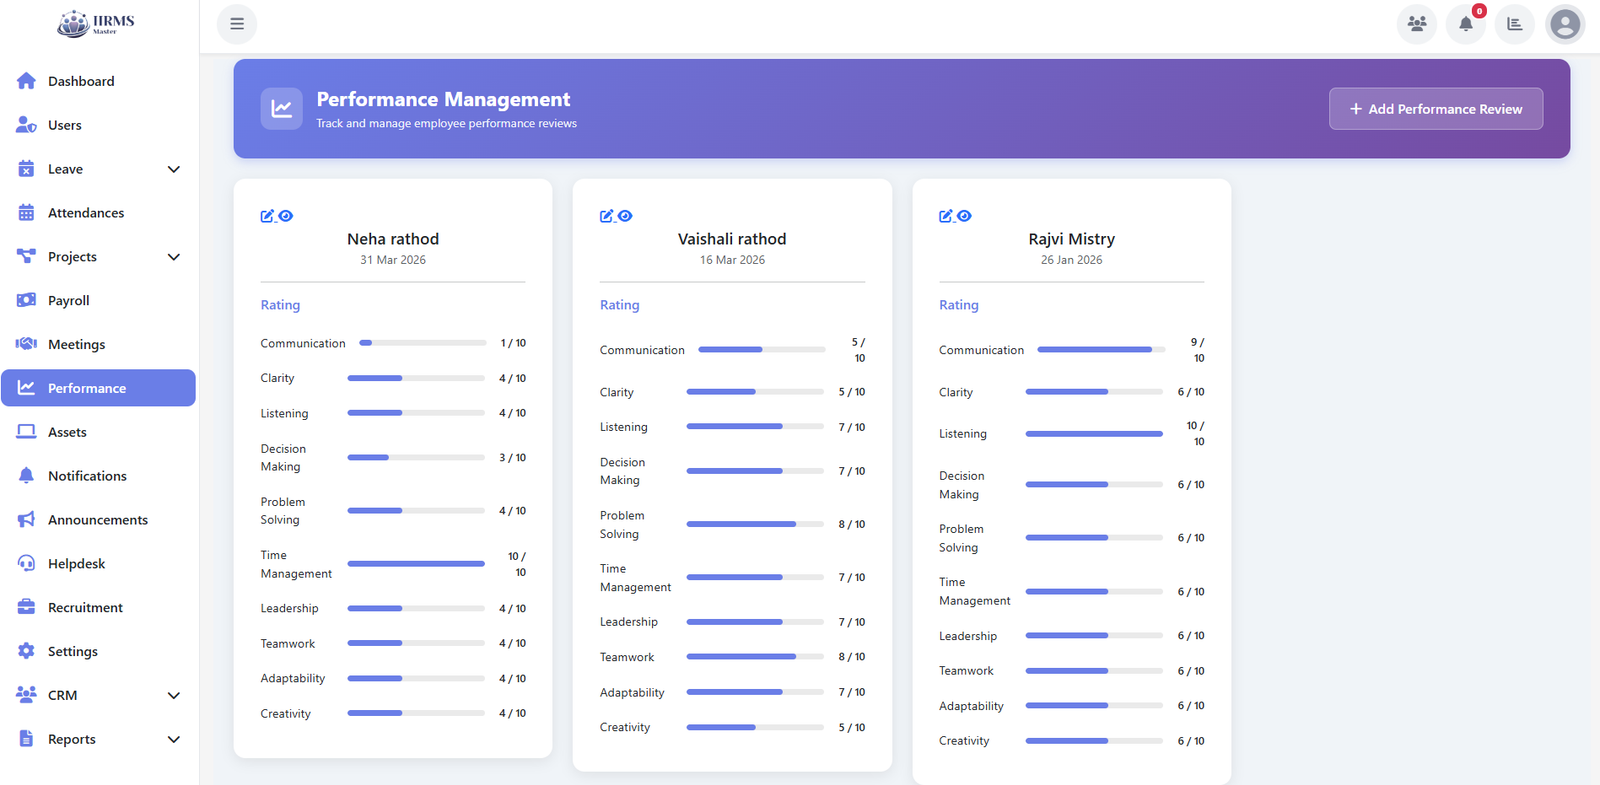Click Neha rathod's Communication rating bar
The width and height of the screenshot is (1600, 785).
pos(423,343)
